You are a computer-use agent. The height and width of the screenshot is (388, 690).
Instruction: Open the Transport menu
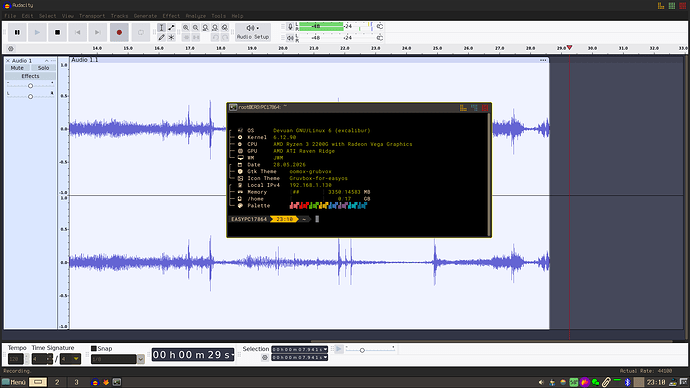coord(92,16)
